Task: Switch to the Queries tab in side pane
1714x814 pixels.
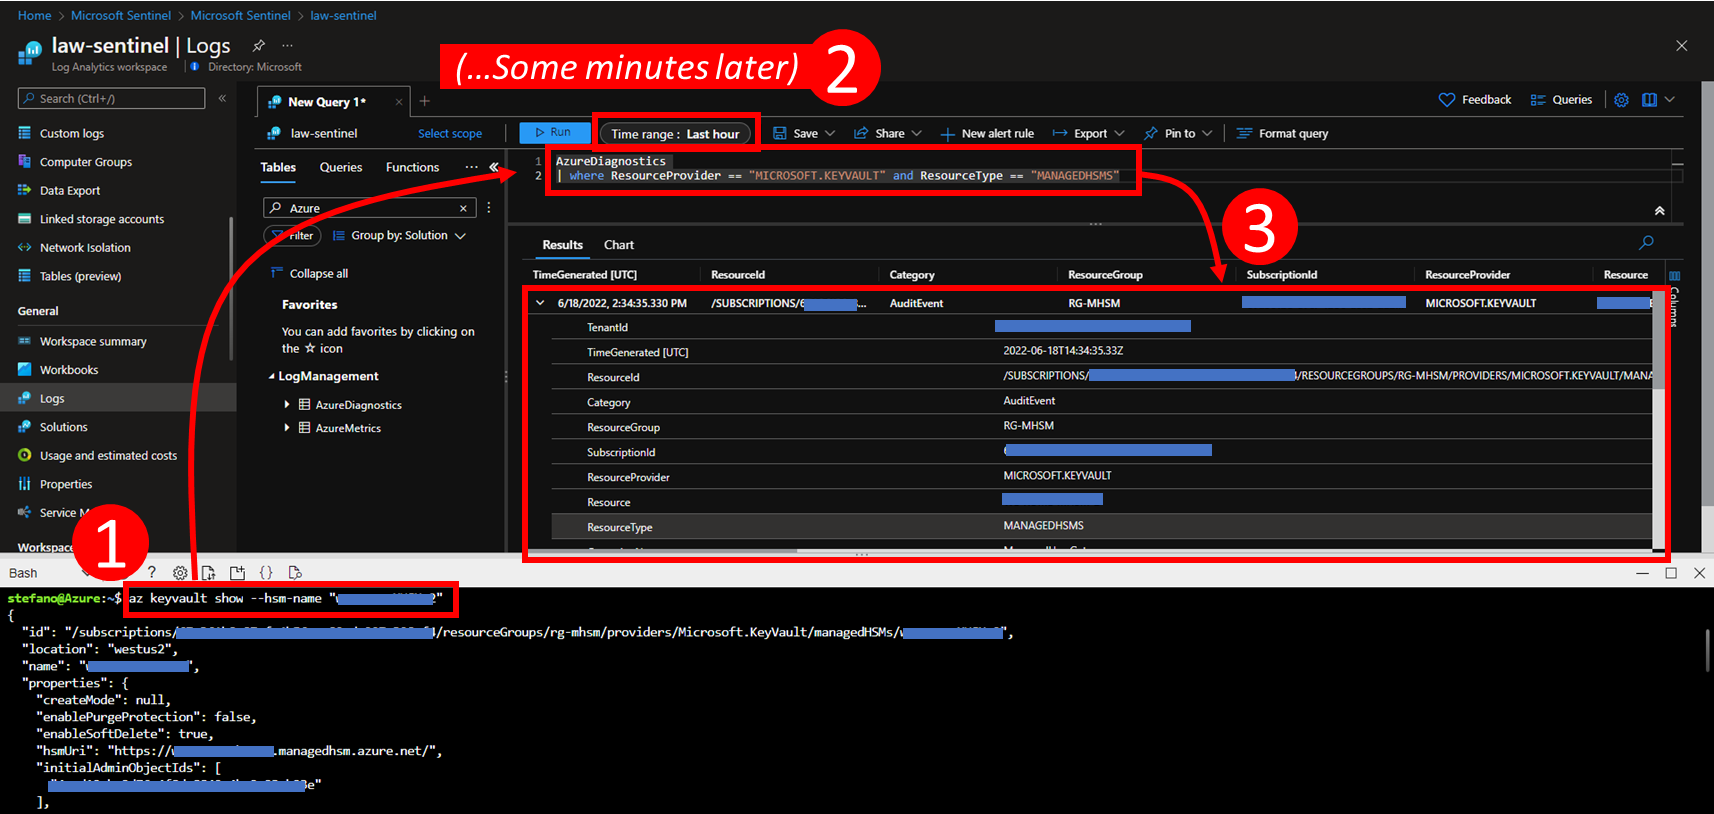Action: [x=341, y=167]
